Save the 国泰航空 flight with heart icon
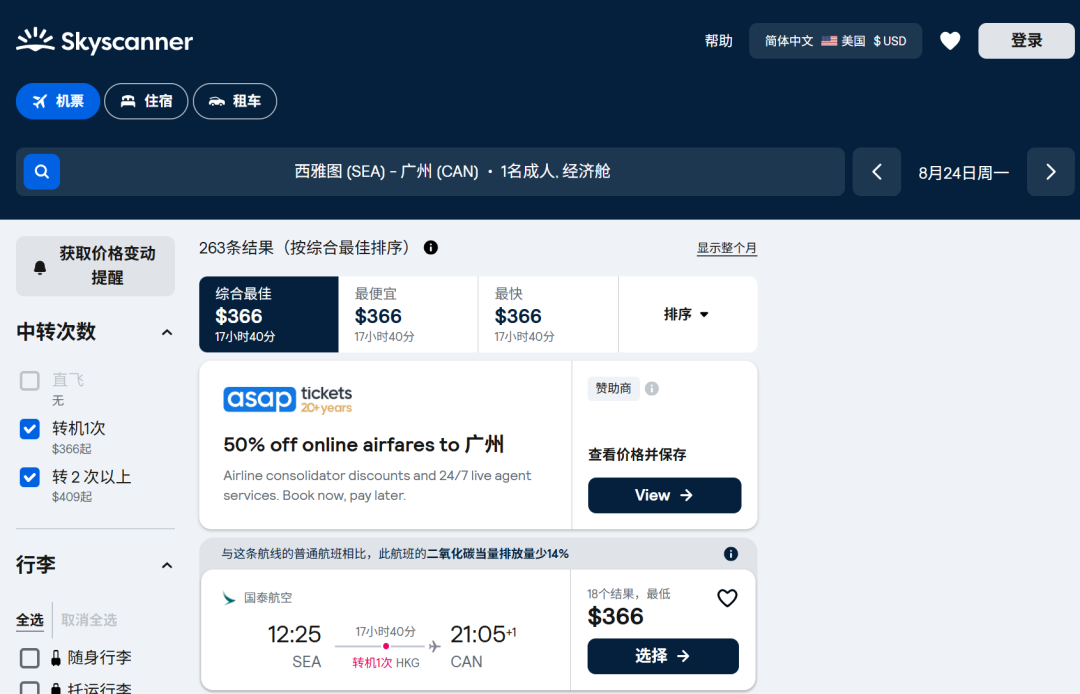 (x=727, y=598)
